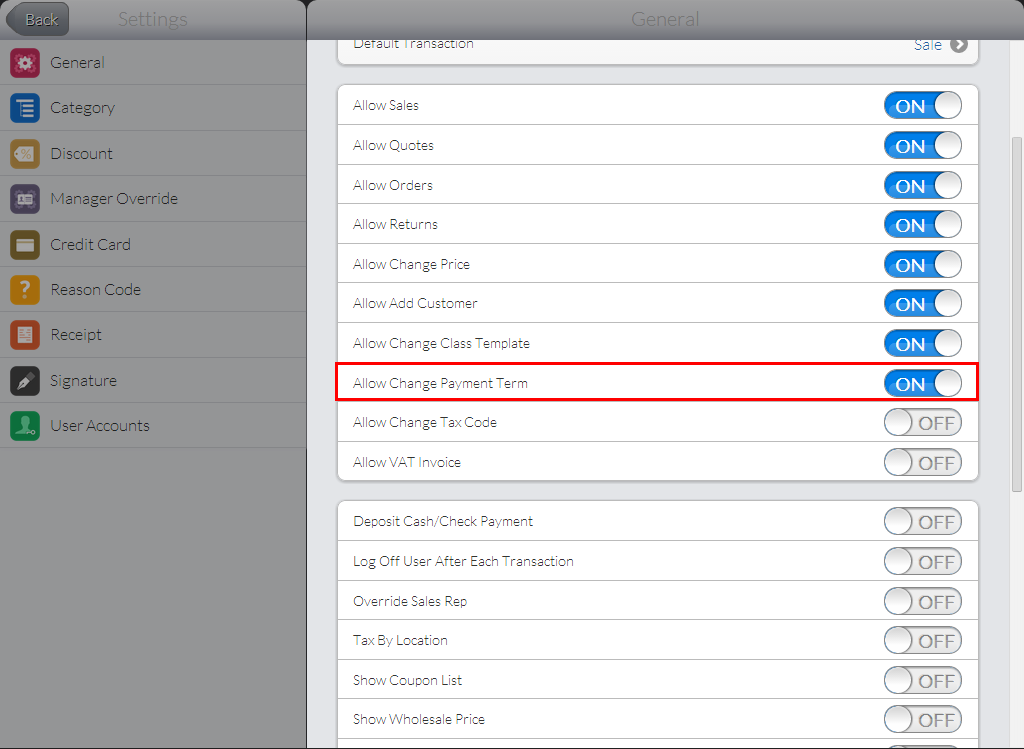
Task: Open the General settings item
Action: point(153,63)
